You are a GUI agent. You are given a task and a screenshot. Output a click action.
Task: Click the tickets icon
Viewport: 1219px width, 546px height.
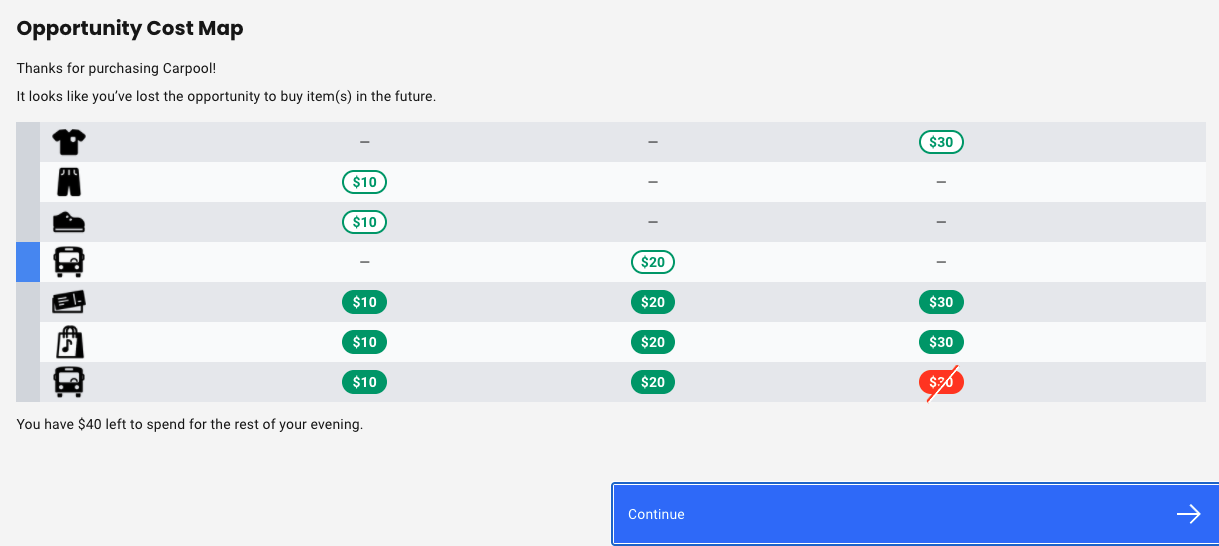(x=69, y=302)
